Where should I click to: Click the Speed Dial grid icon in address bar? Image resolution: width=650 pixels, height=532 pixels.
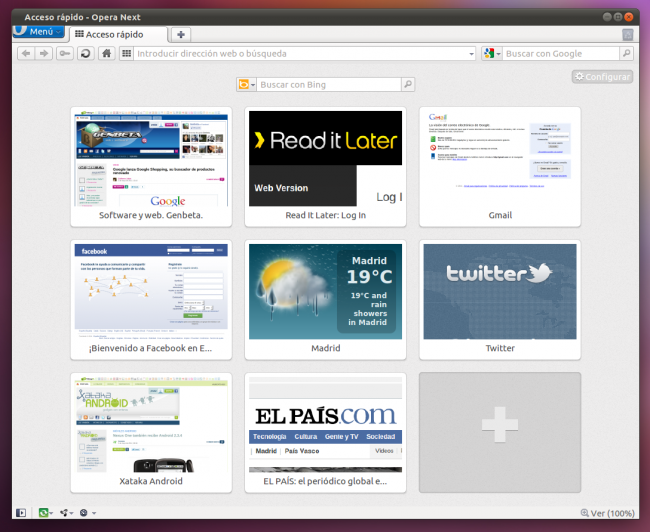click(126, 53)
